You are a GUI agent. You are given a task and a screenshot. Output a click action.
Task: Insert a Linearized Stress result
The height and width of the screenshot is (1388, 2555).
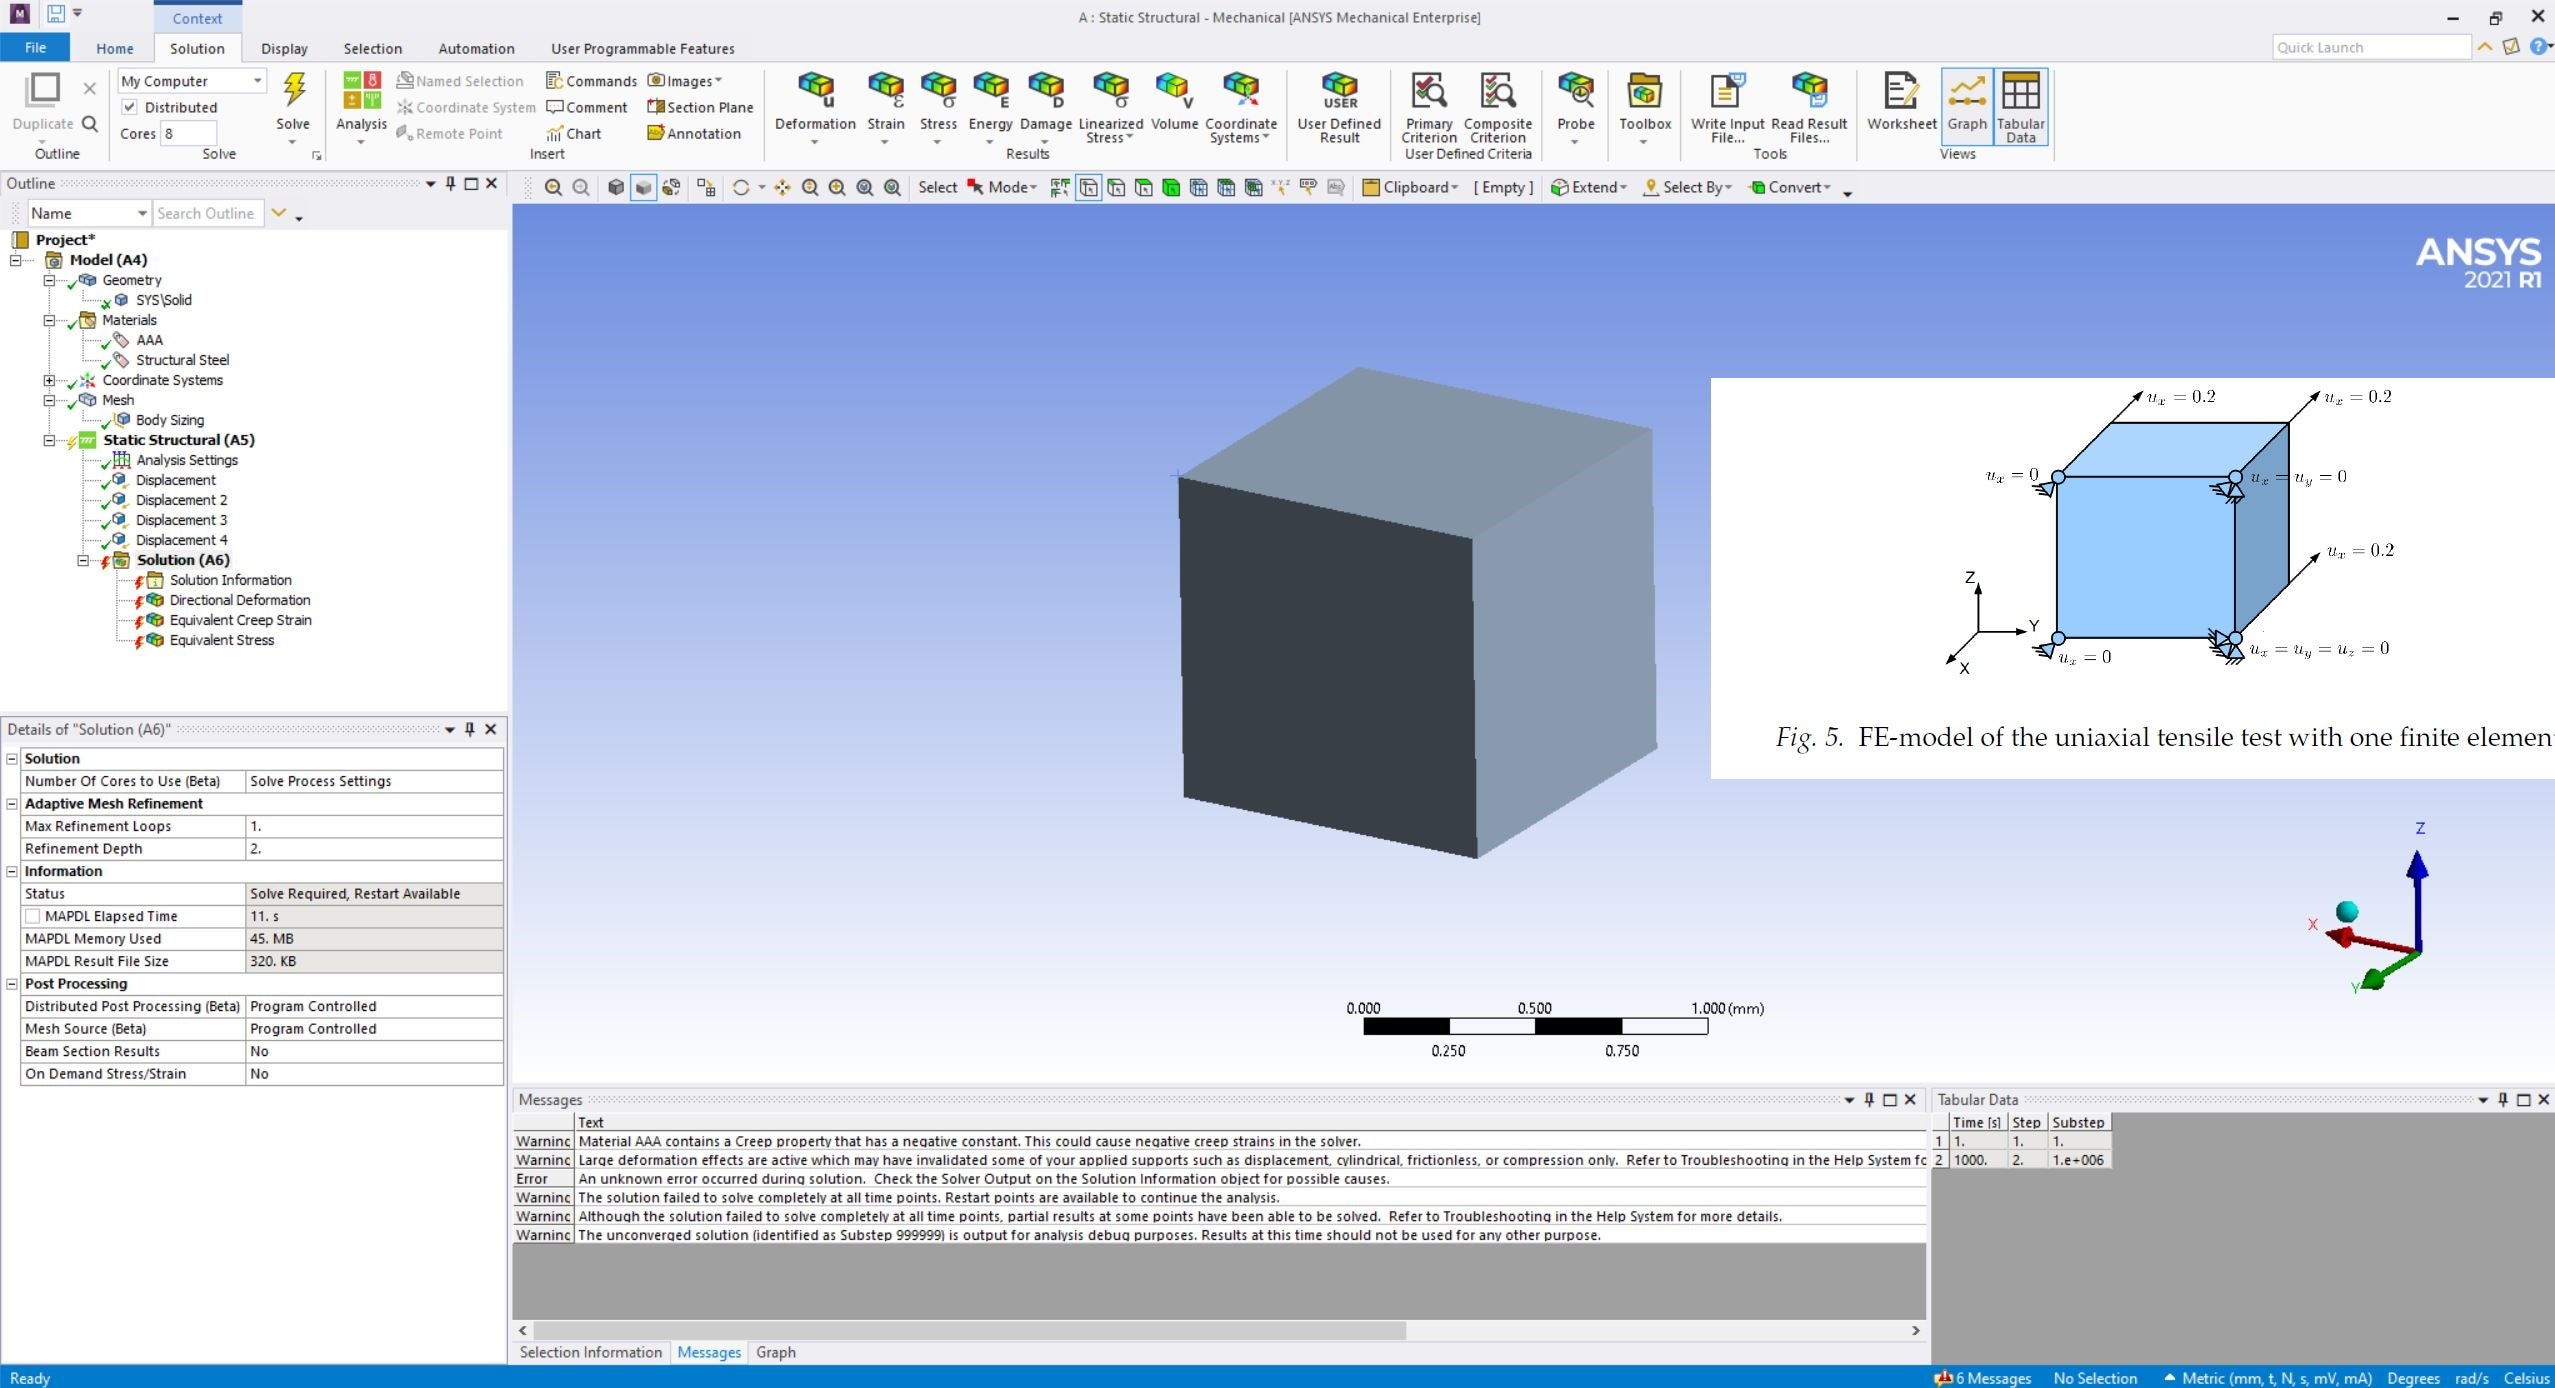point(1110,108)
